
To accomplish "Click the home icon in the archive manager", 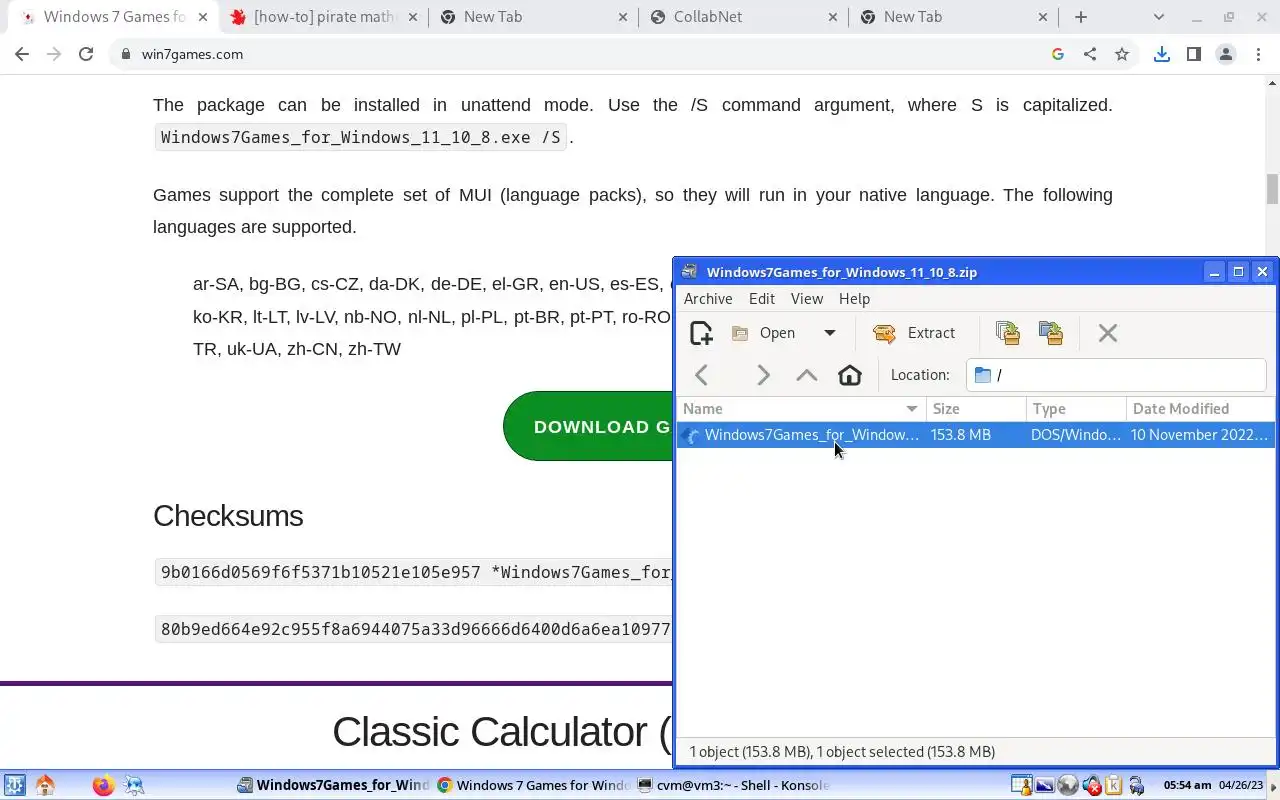I will (x=849, y=375).
